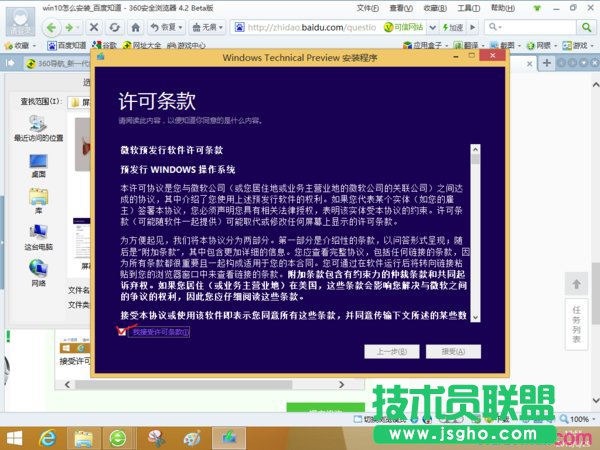The width and height of the screenshot is (600, 450).
Task: Toggle the 我接受许可条款 checkbox
Action: [x=122, y=331]
